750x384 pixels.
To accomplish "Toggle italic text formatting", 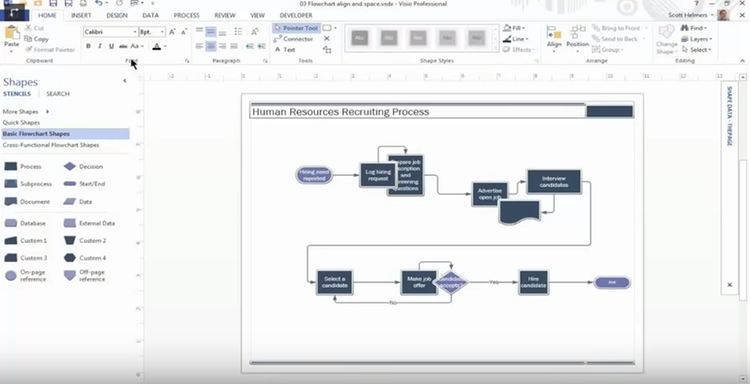I will click(x=99, y=46).
